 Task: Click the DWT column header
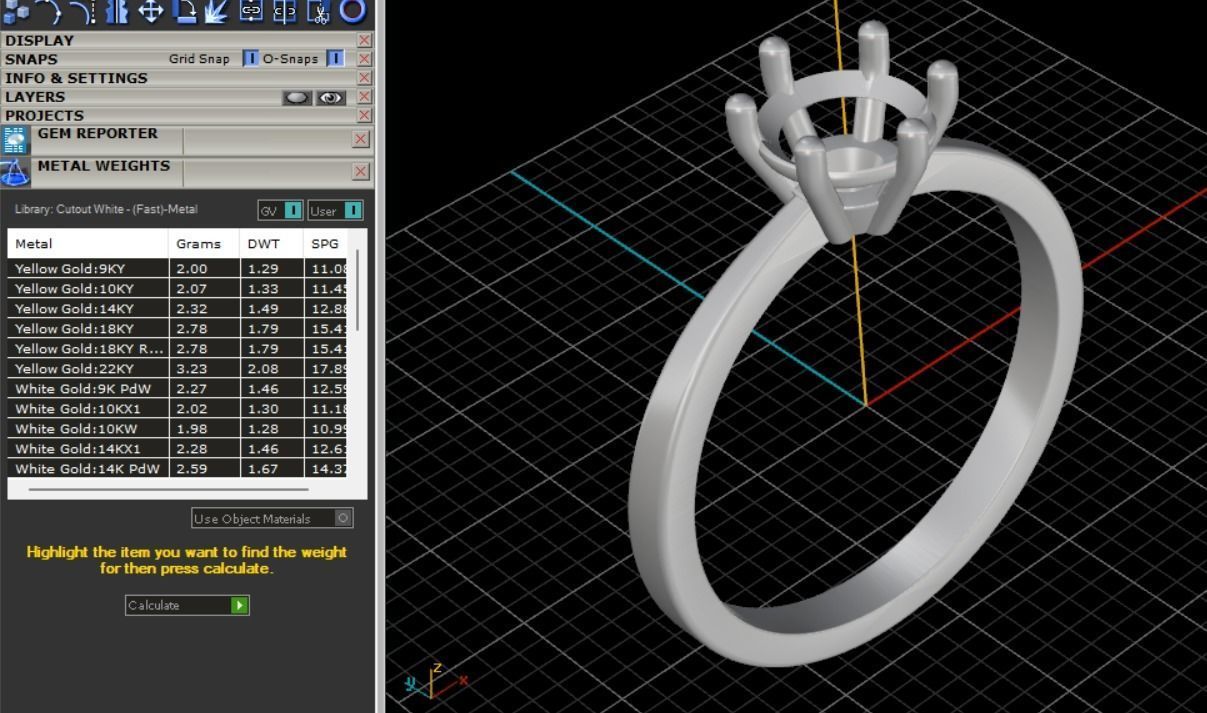click(271, 243)
